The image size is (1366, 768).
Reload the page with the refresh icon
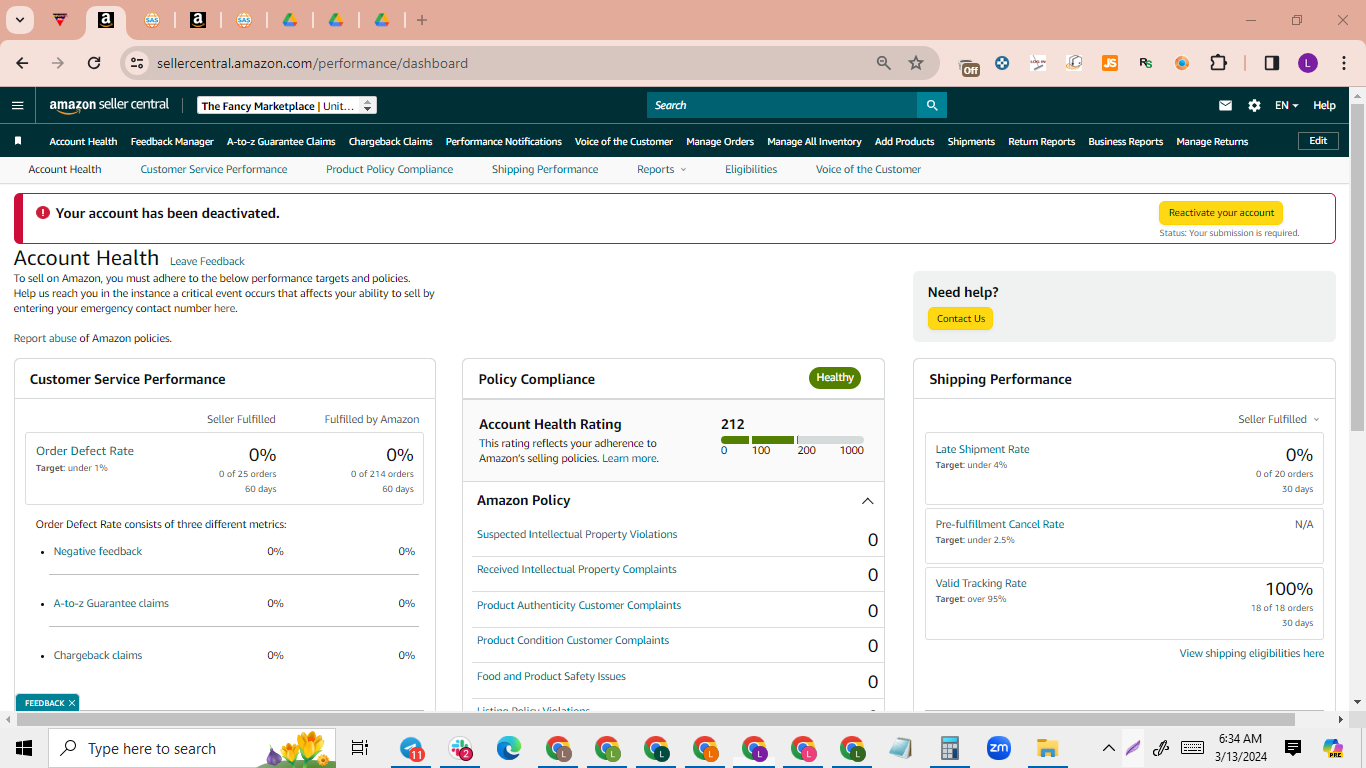94,63
